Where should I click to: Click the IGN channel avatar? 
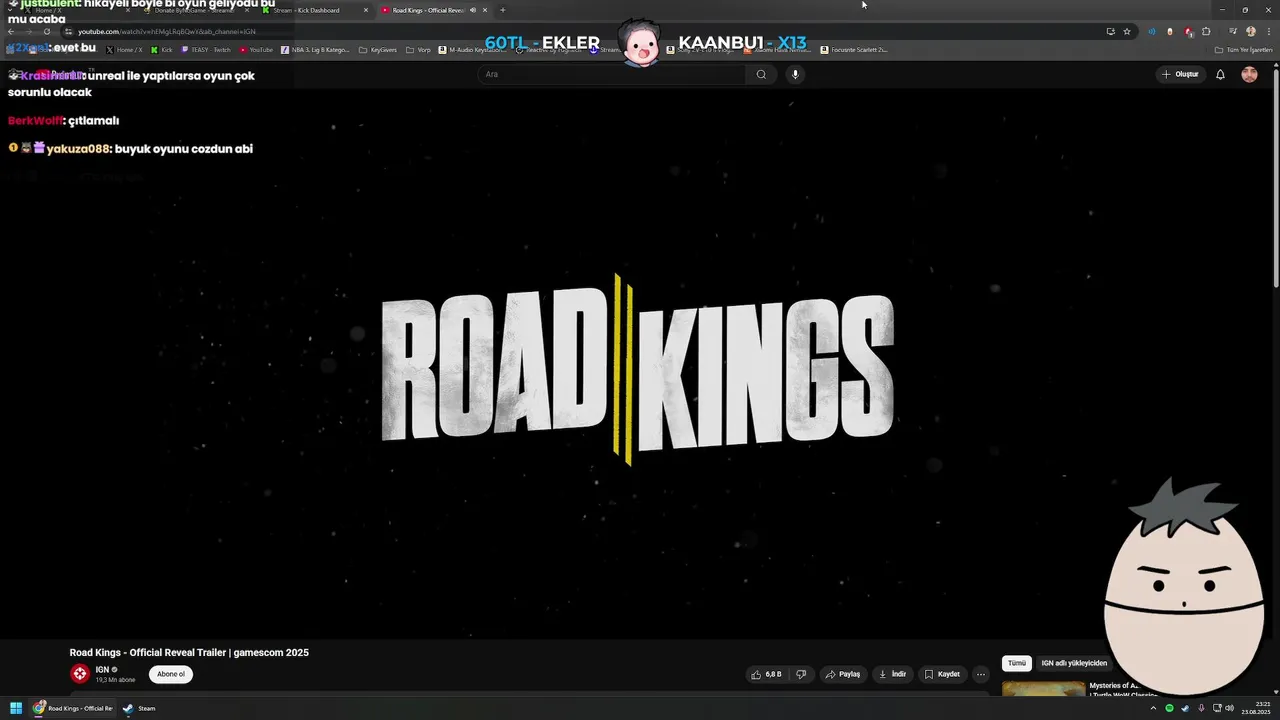pyautogui.click(x=80, y=674)
